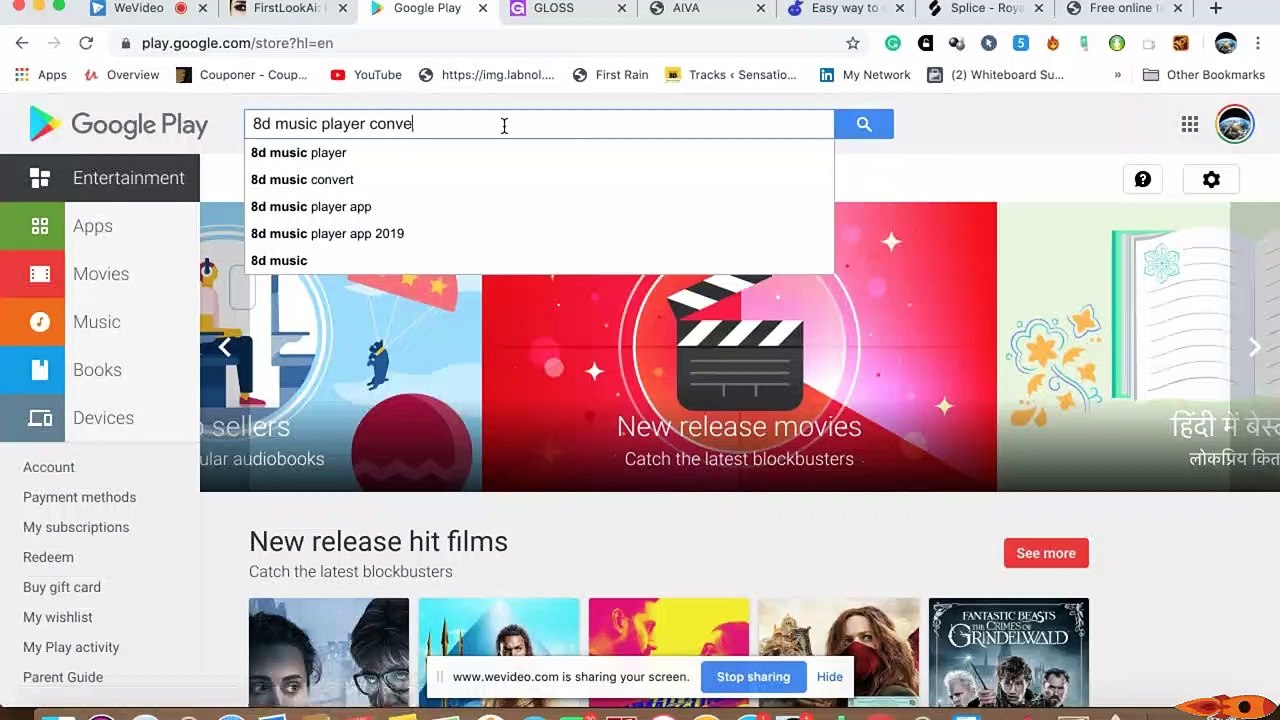The image size is (1280, 720).
Task: Go to previous carousel banner
Action: (225, 346)
